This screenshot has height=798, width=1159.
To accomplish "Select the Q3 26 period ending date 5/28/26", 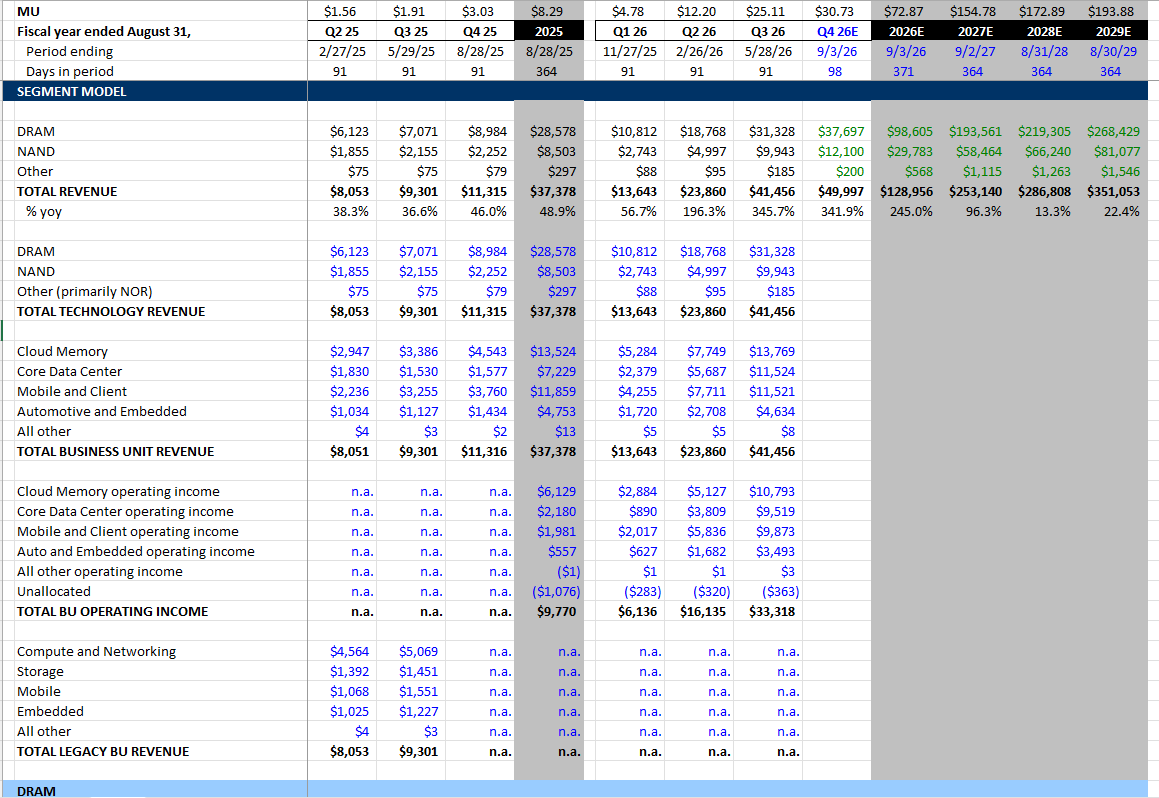I will [x=768, y=52].
